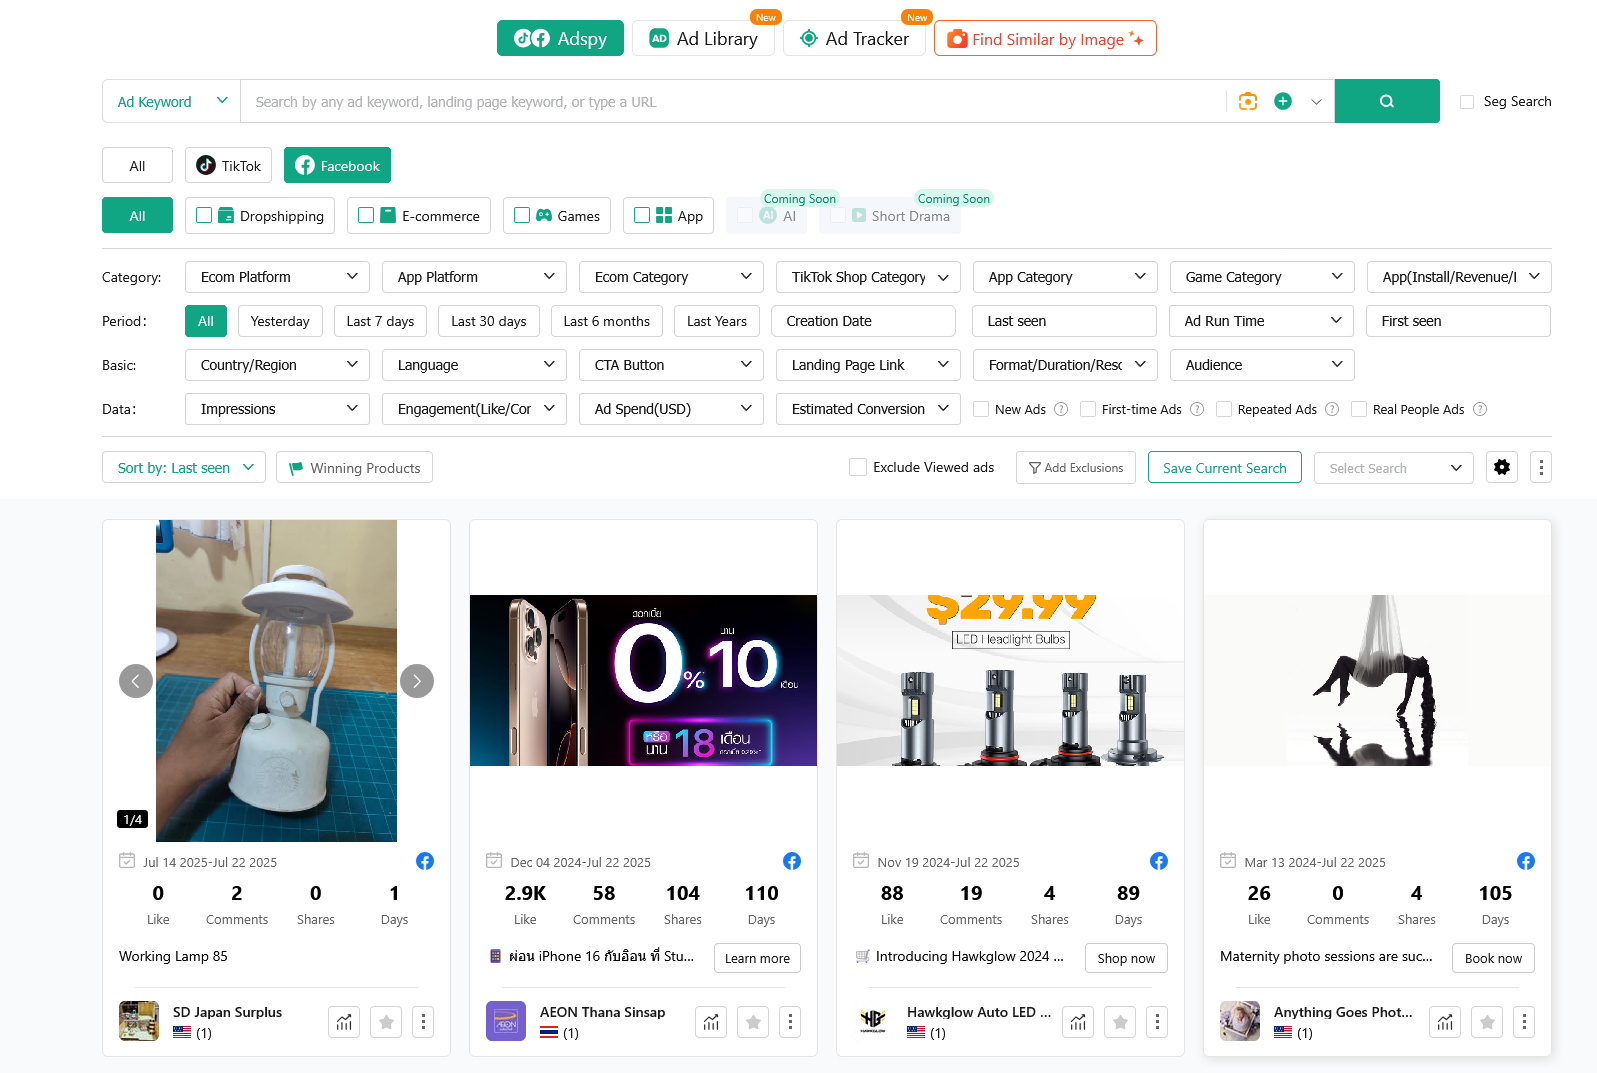Screen dimensions: 1597x1073
Task: Open the Ad Keyword search type dropdown
Action: 172,101
